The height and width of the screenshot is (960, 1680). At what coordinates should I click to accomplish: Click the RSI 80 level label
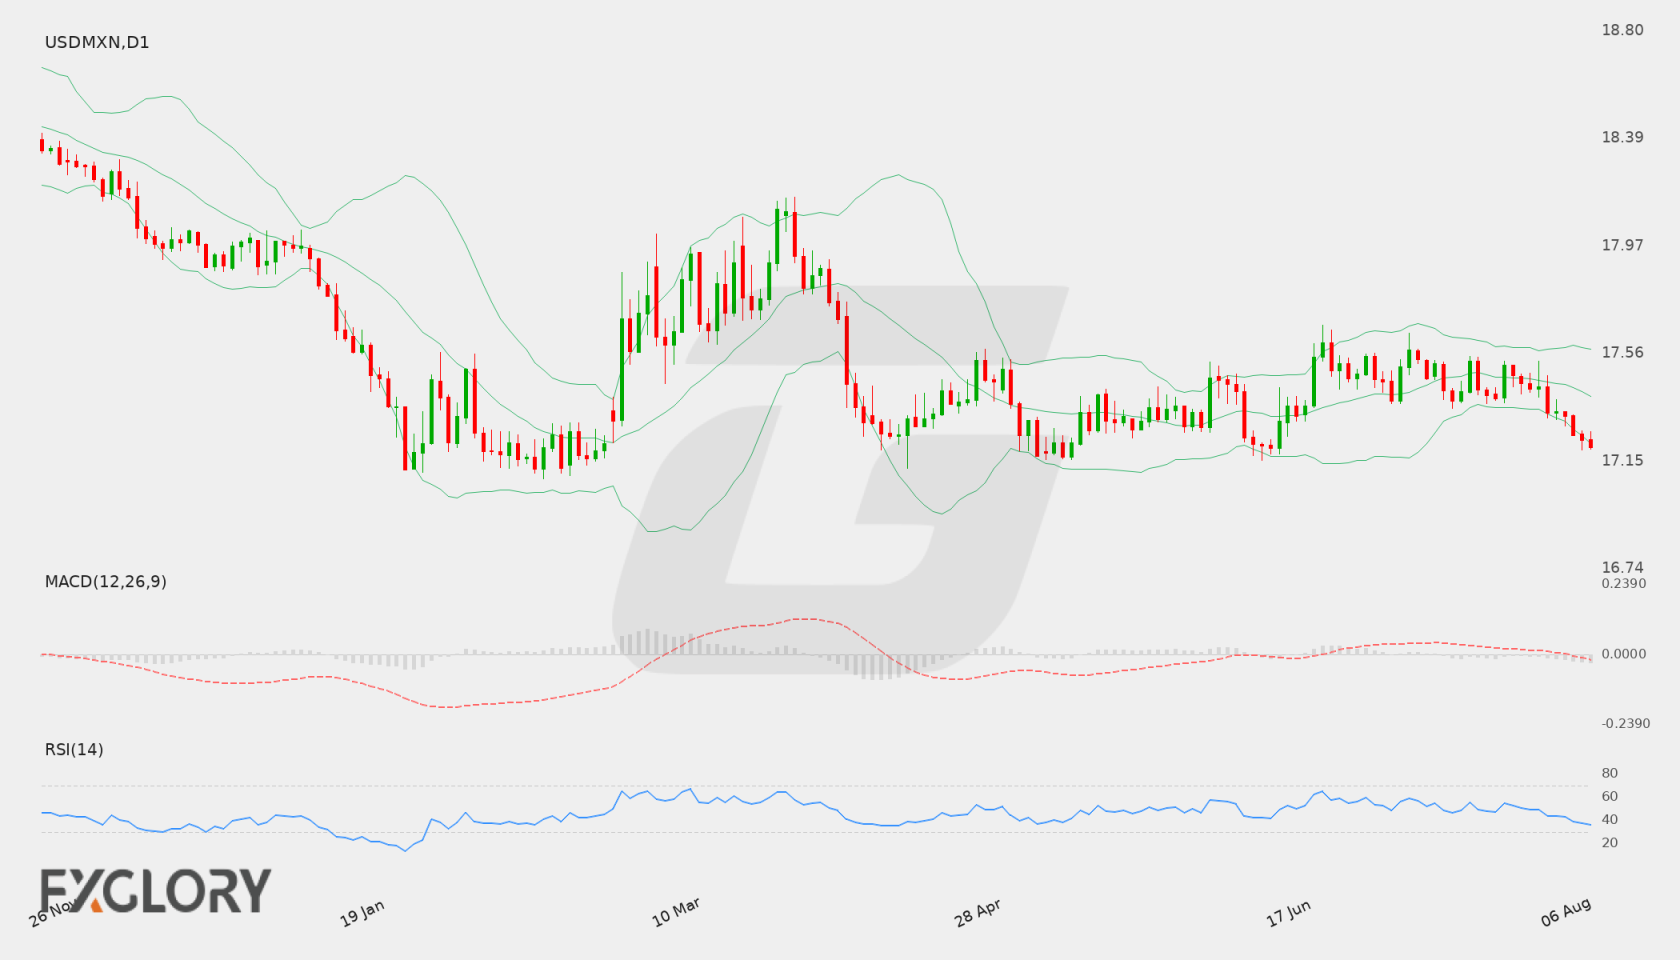[1609, 773]
